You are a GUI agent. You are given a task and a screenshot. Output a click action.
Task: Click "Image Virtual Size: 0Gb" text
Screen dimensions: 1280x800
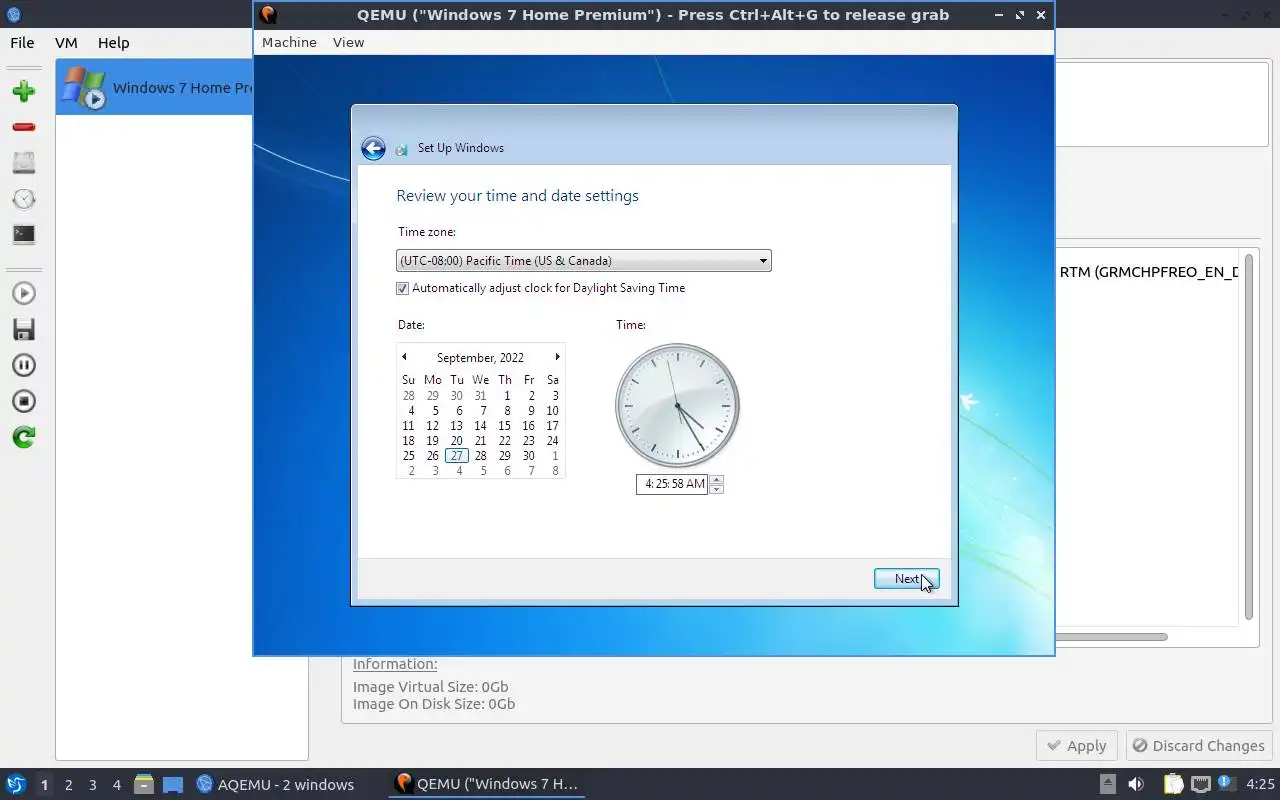pyautogui.click(x=431, y=687)
